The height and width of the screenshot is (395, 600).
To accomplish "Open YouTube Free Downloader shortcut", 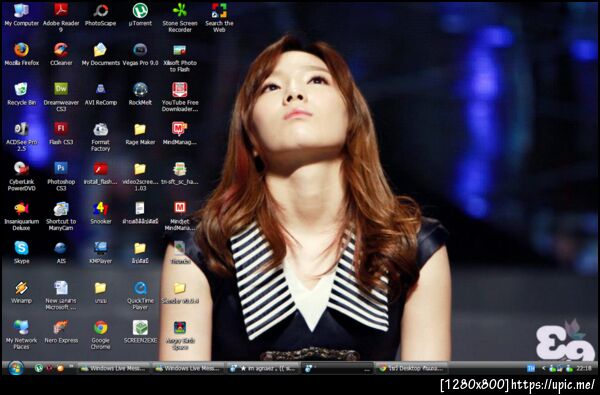I will [x=180, y=97].
